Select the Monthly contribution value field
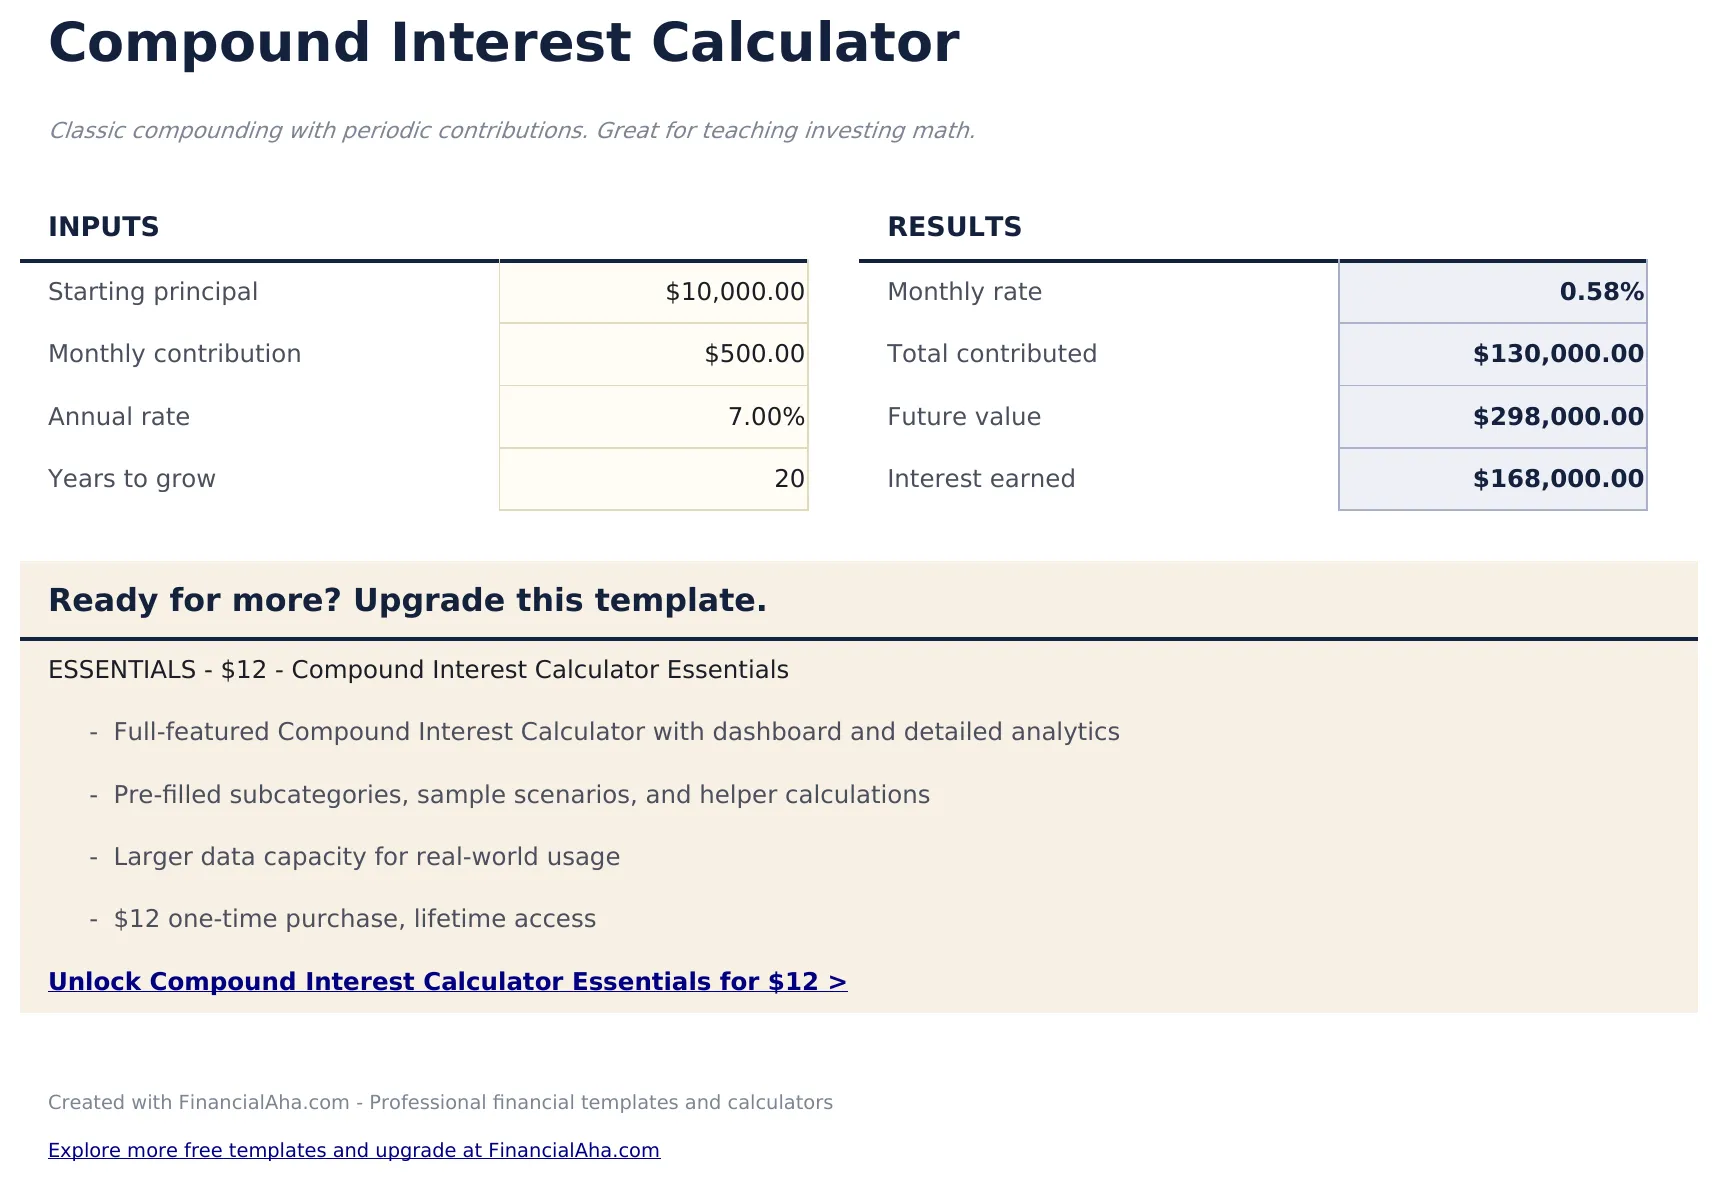 [x=652, y=354]
